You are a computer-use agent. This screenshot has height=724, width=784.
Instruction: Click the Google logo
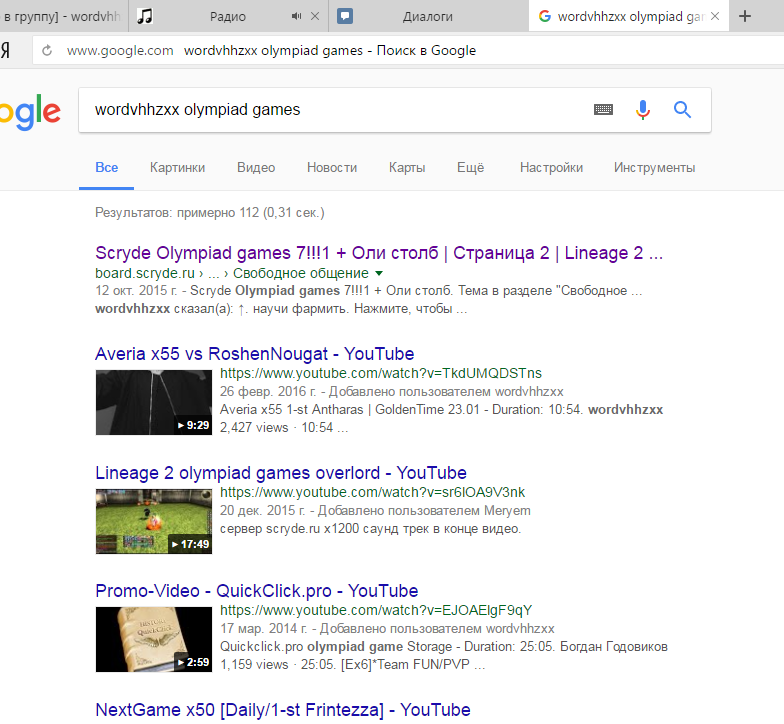28,112
